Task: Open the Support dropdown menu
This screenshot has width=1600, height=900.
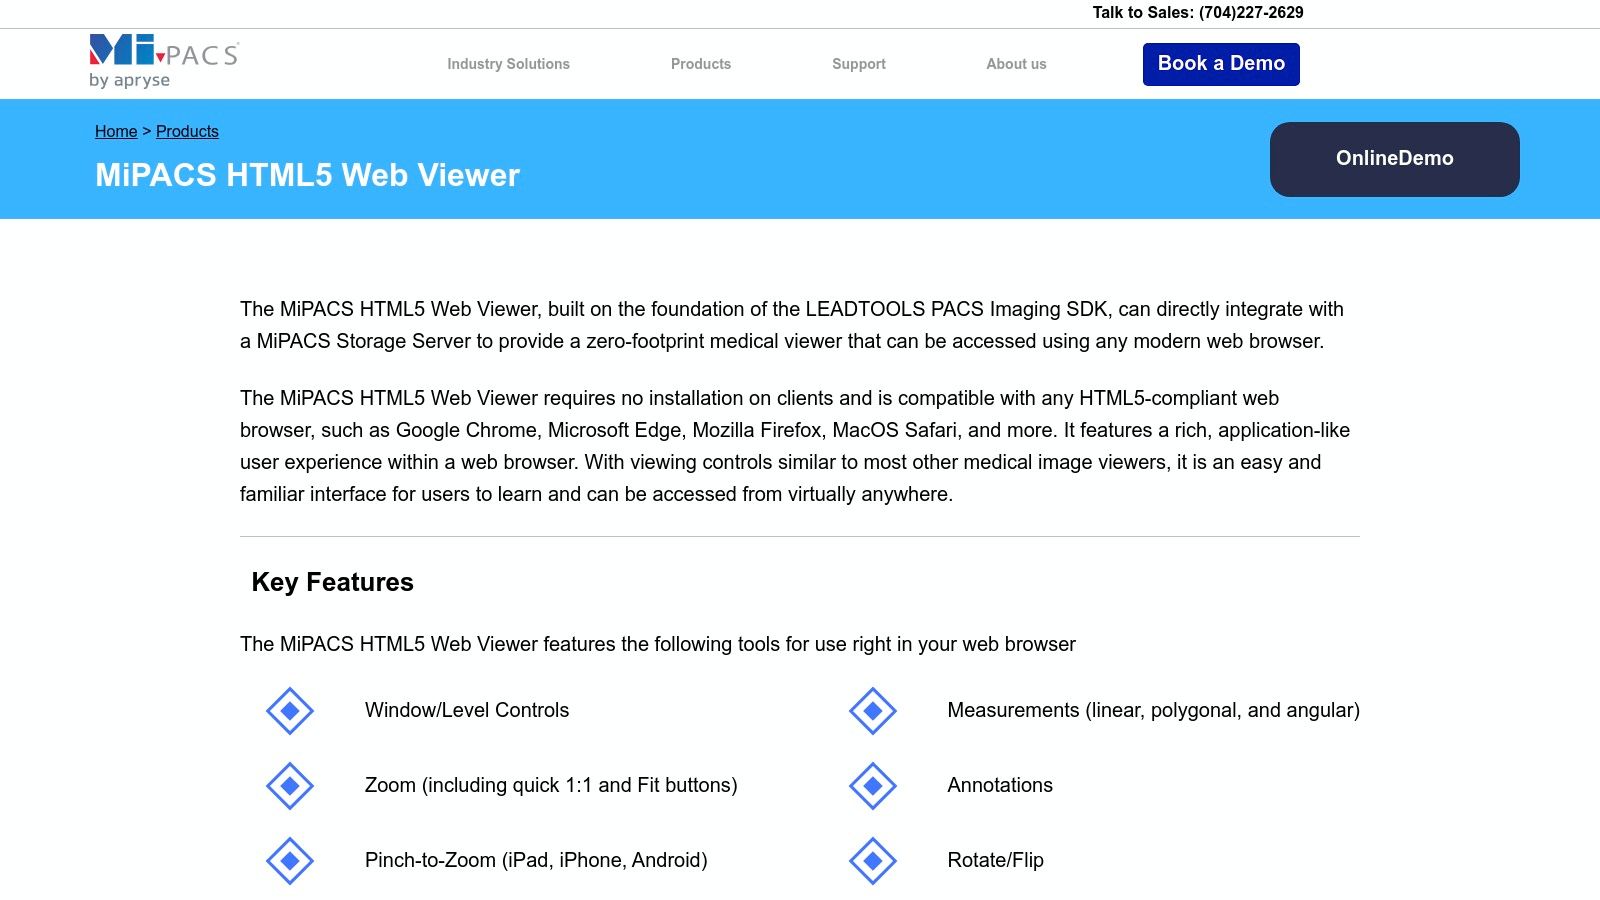Action: (858, 63)
